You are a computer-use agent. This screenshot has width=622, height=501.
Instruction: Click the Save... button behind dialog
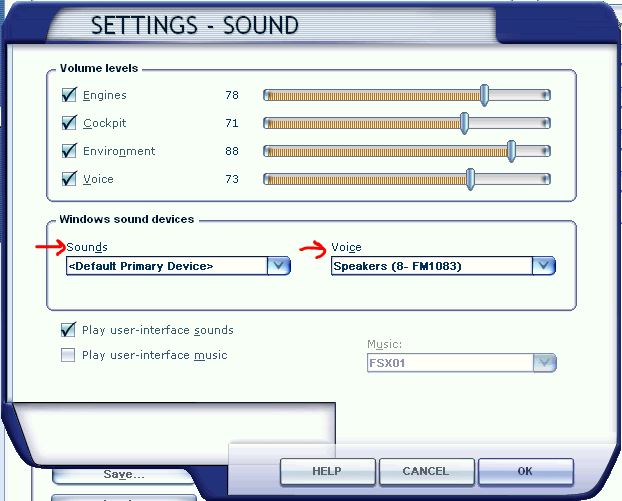124,474
